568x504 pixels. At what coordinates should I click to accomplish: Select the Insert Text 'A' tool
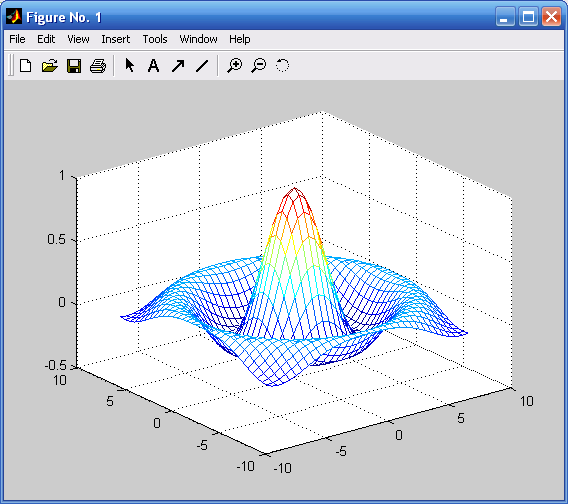[x=154, y=66]
